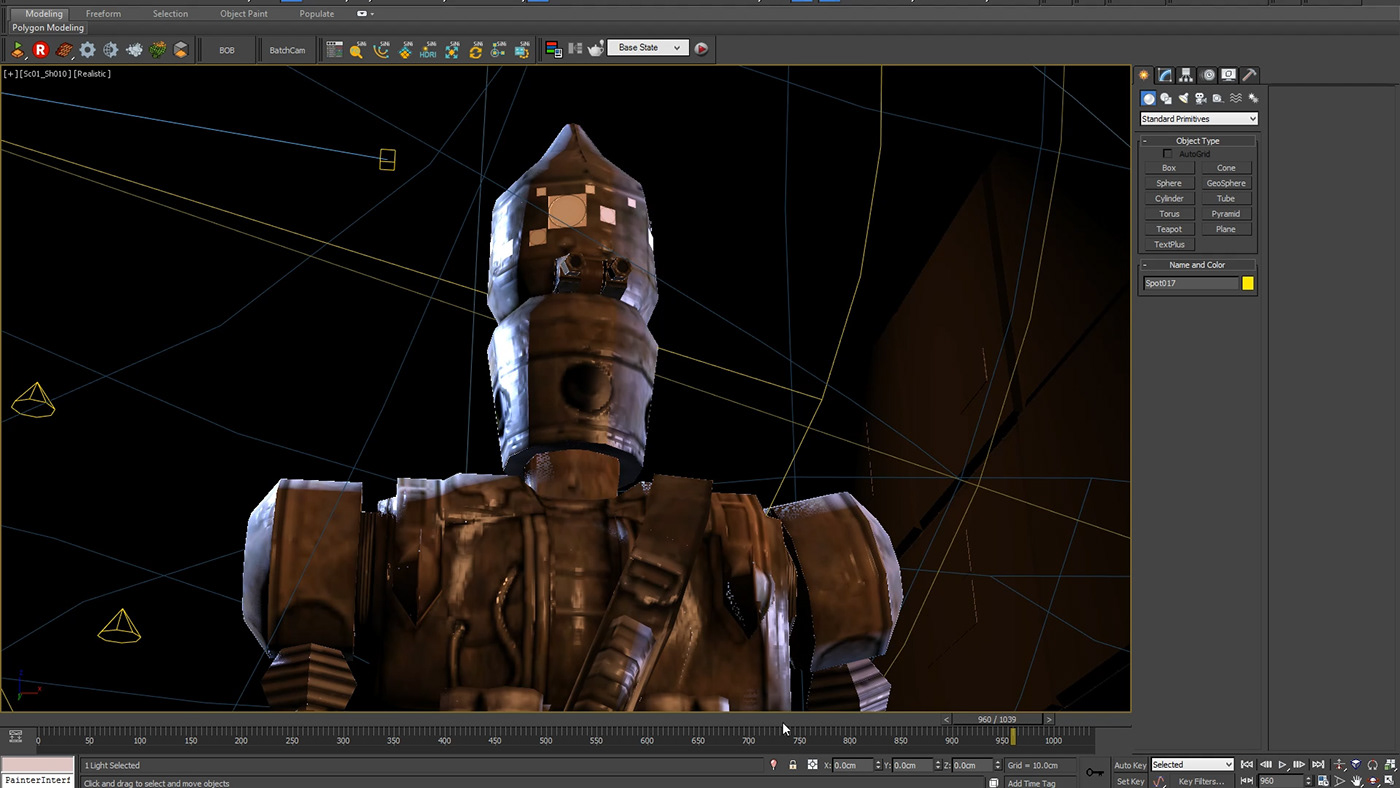Click the gear settings icon in toolbar
The image size is (1400, 788).
(x=88, y=49)
